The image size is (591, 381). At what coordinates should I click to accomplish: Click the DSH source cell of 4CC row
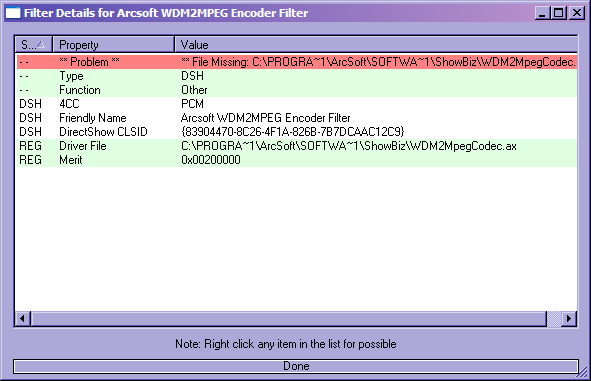[x=31, y=104]
